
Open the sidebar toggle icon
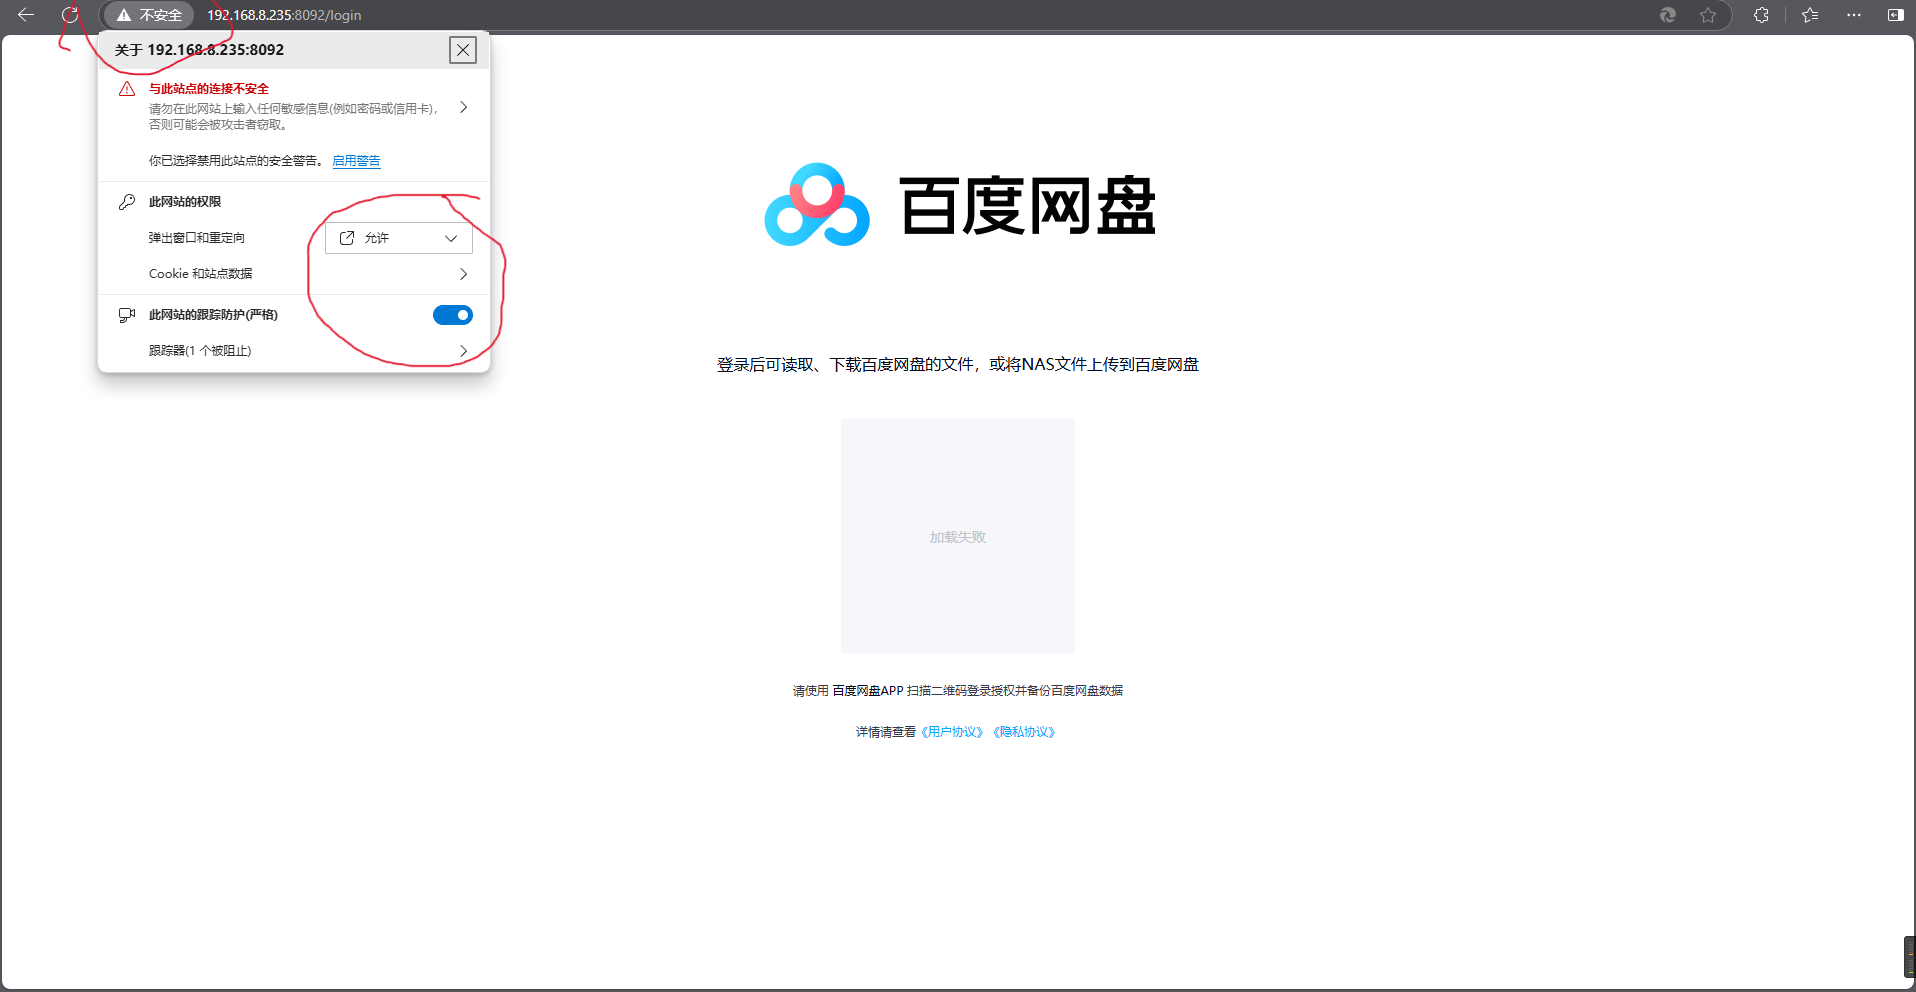click(1895, 15)
